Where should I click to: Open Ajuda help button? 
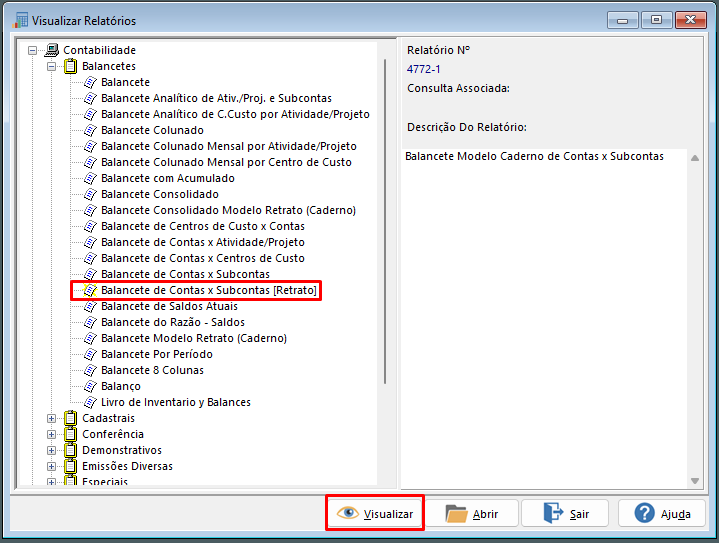click(x=662, y=514)
